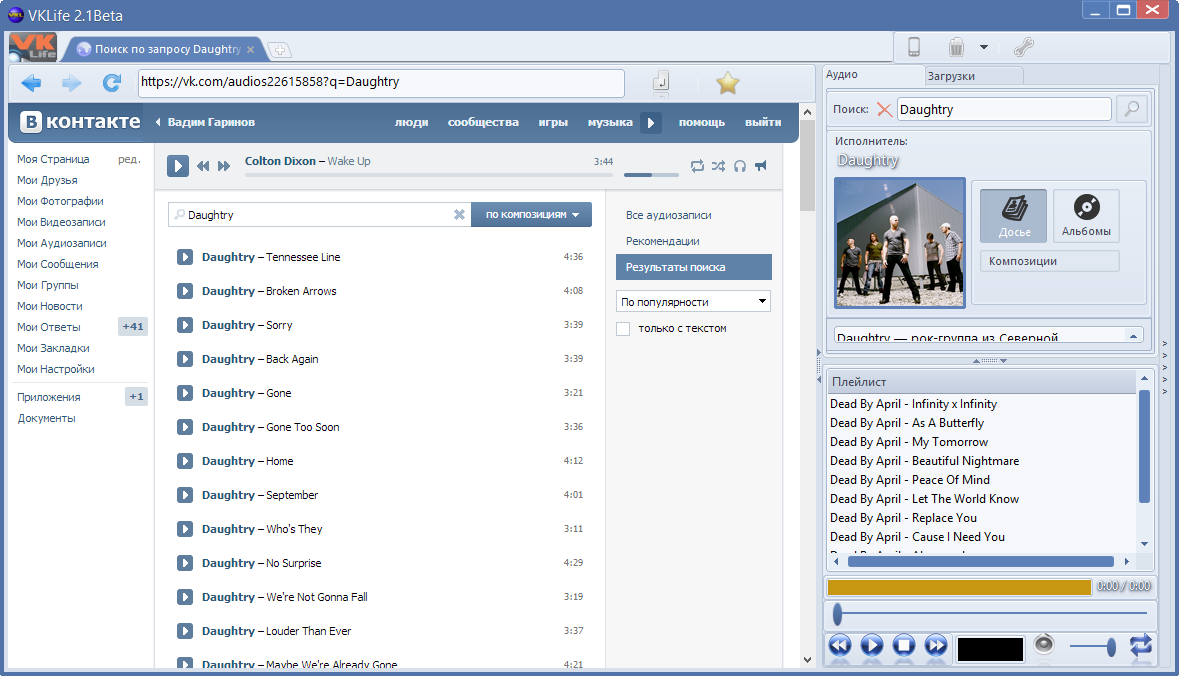Select 'Рекомендации' filter
The width and height of the screenshot is (1179, 676).
tap(662, 241)
